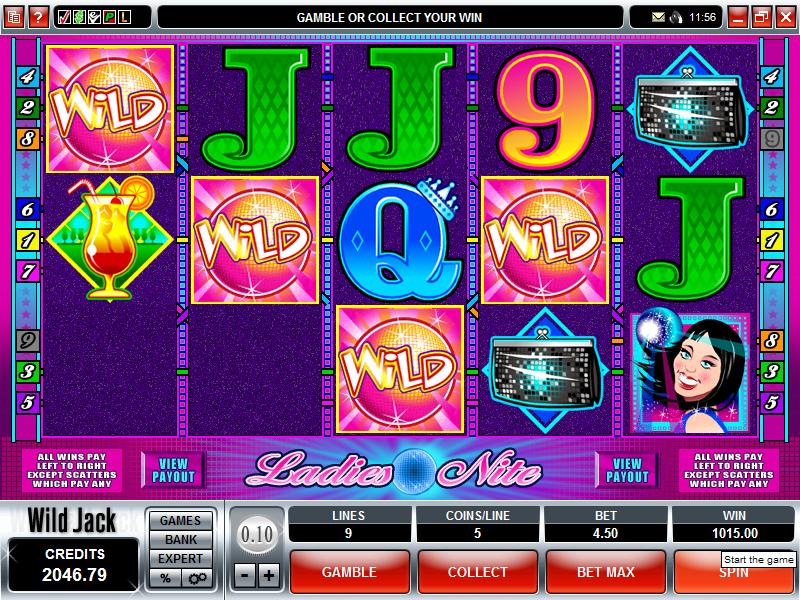Click the GAMBLE button

coord(349,572)
